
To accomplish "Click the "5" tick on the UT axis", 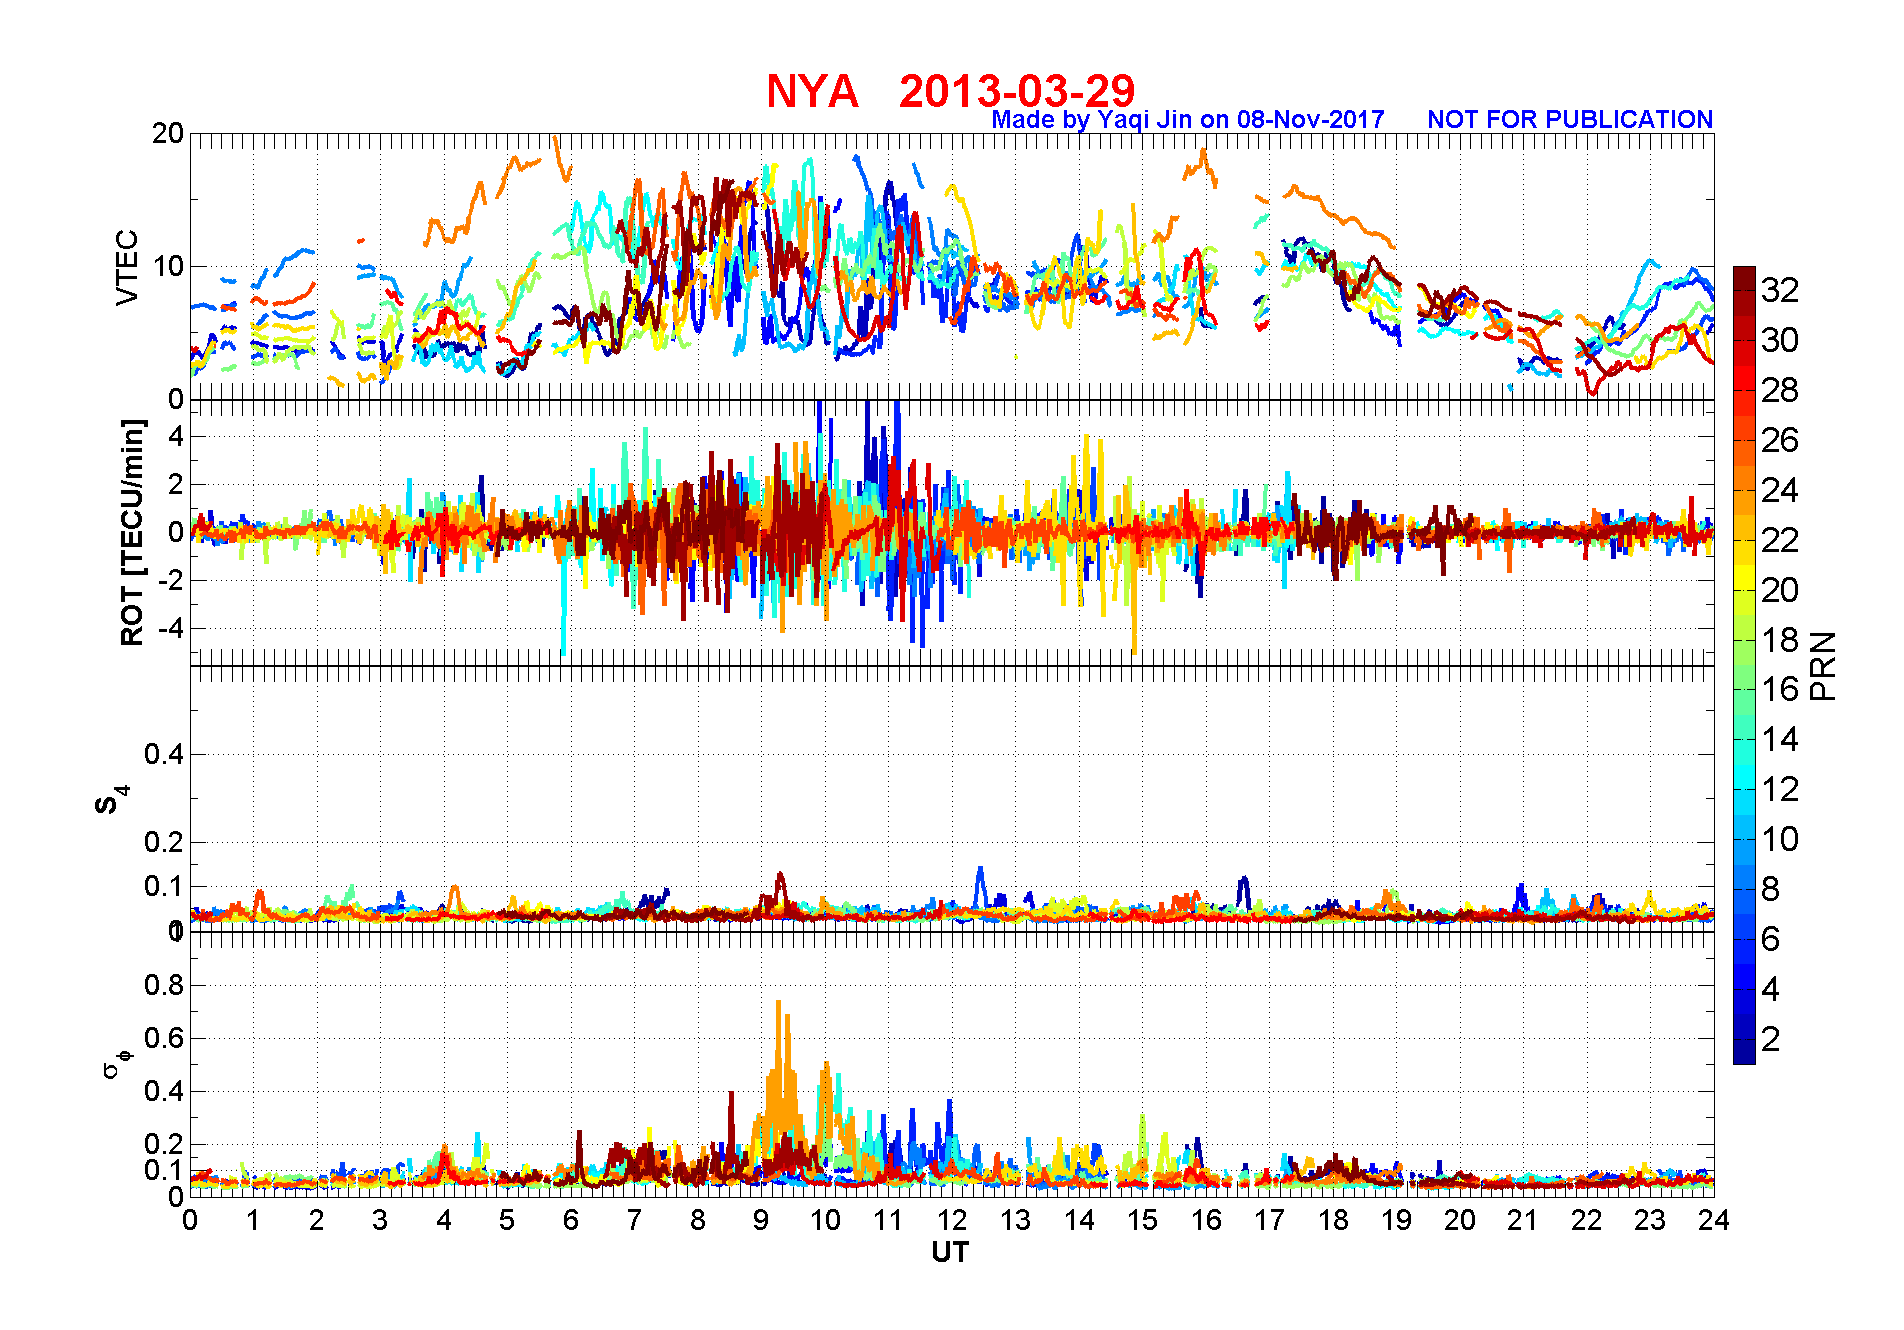I will coord(507,1220).
